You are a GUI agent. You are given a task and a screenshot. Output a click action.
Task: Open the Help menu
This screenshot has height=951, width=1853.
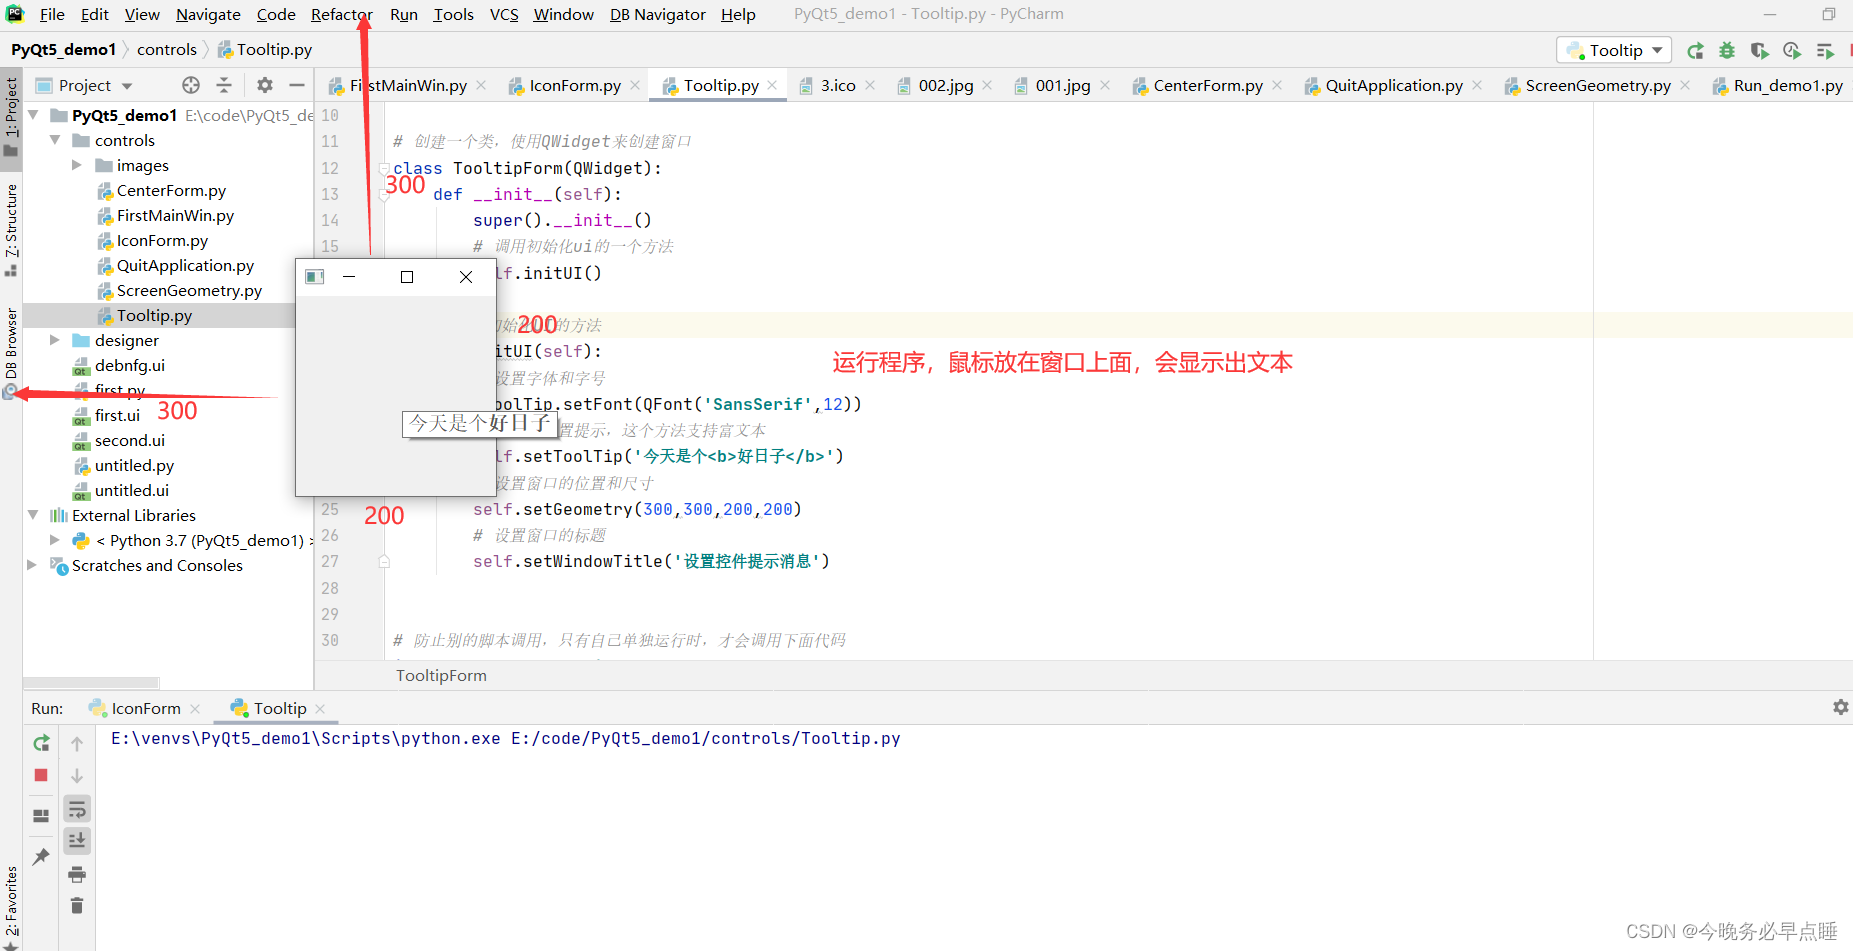point(738,14)
